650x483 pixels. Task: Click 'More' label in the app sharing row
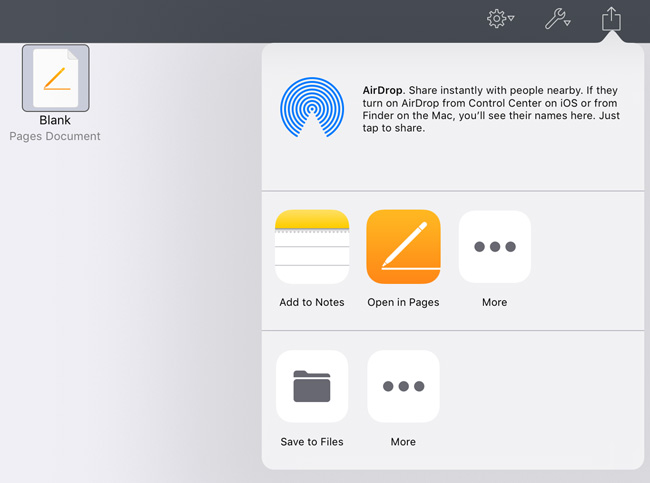click(494, 302)
